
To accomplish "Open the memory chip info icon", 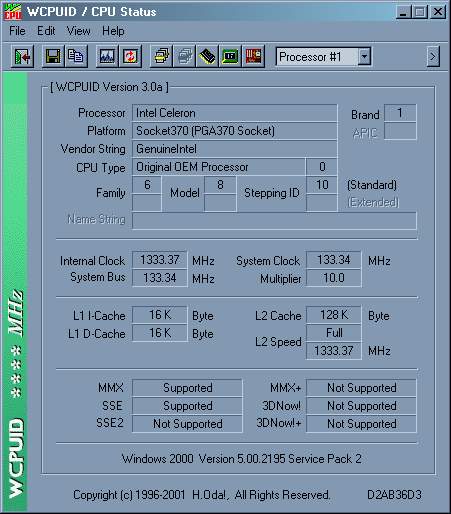I will click(207, 57).
